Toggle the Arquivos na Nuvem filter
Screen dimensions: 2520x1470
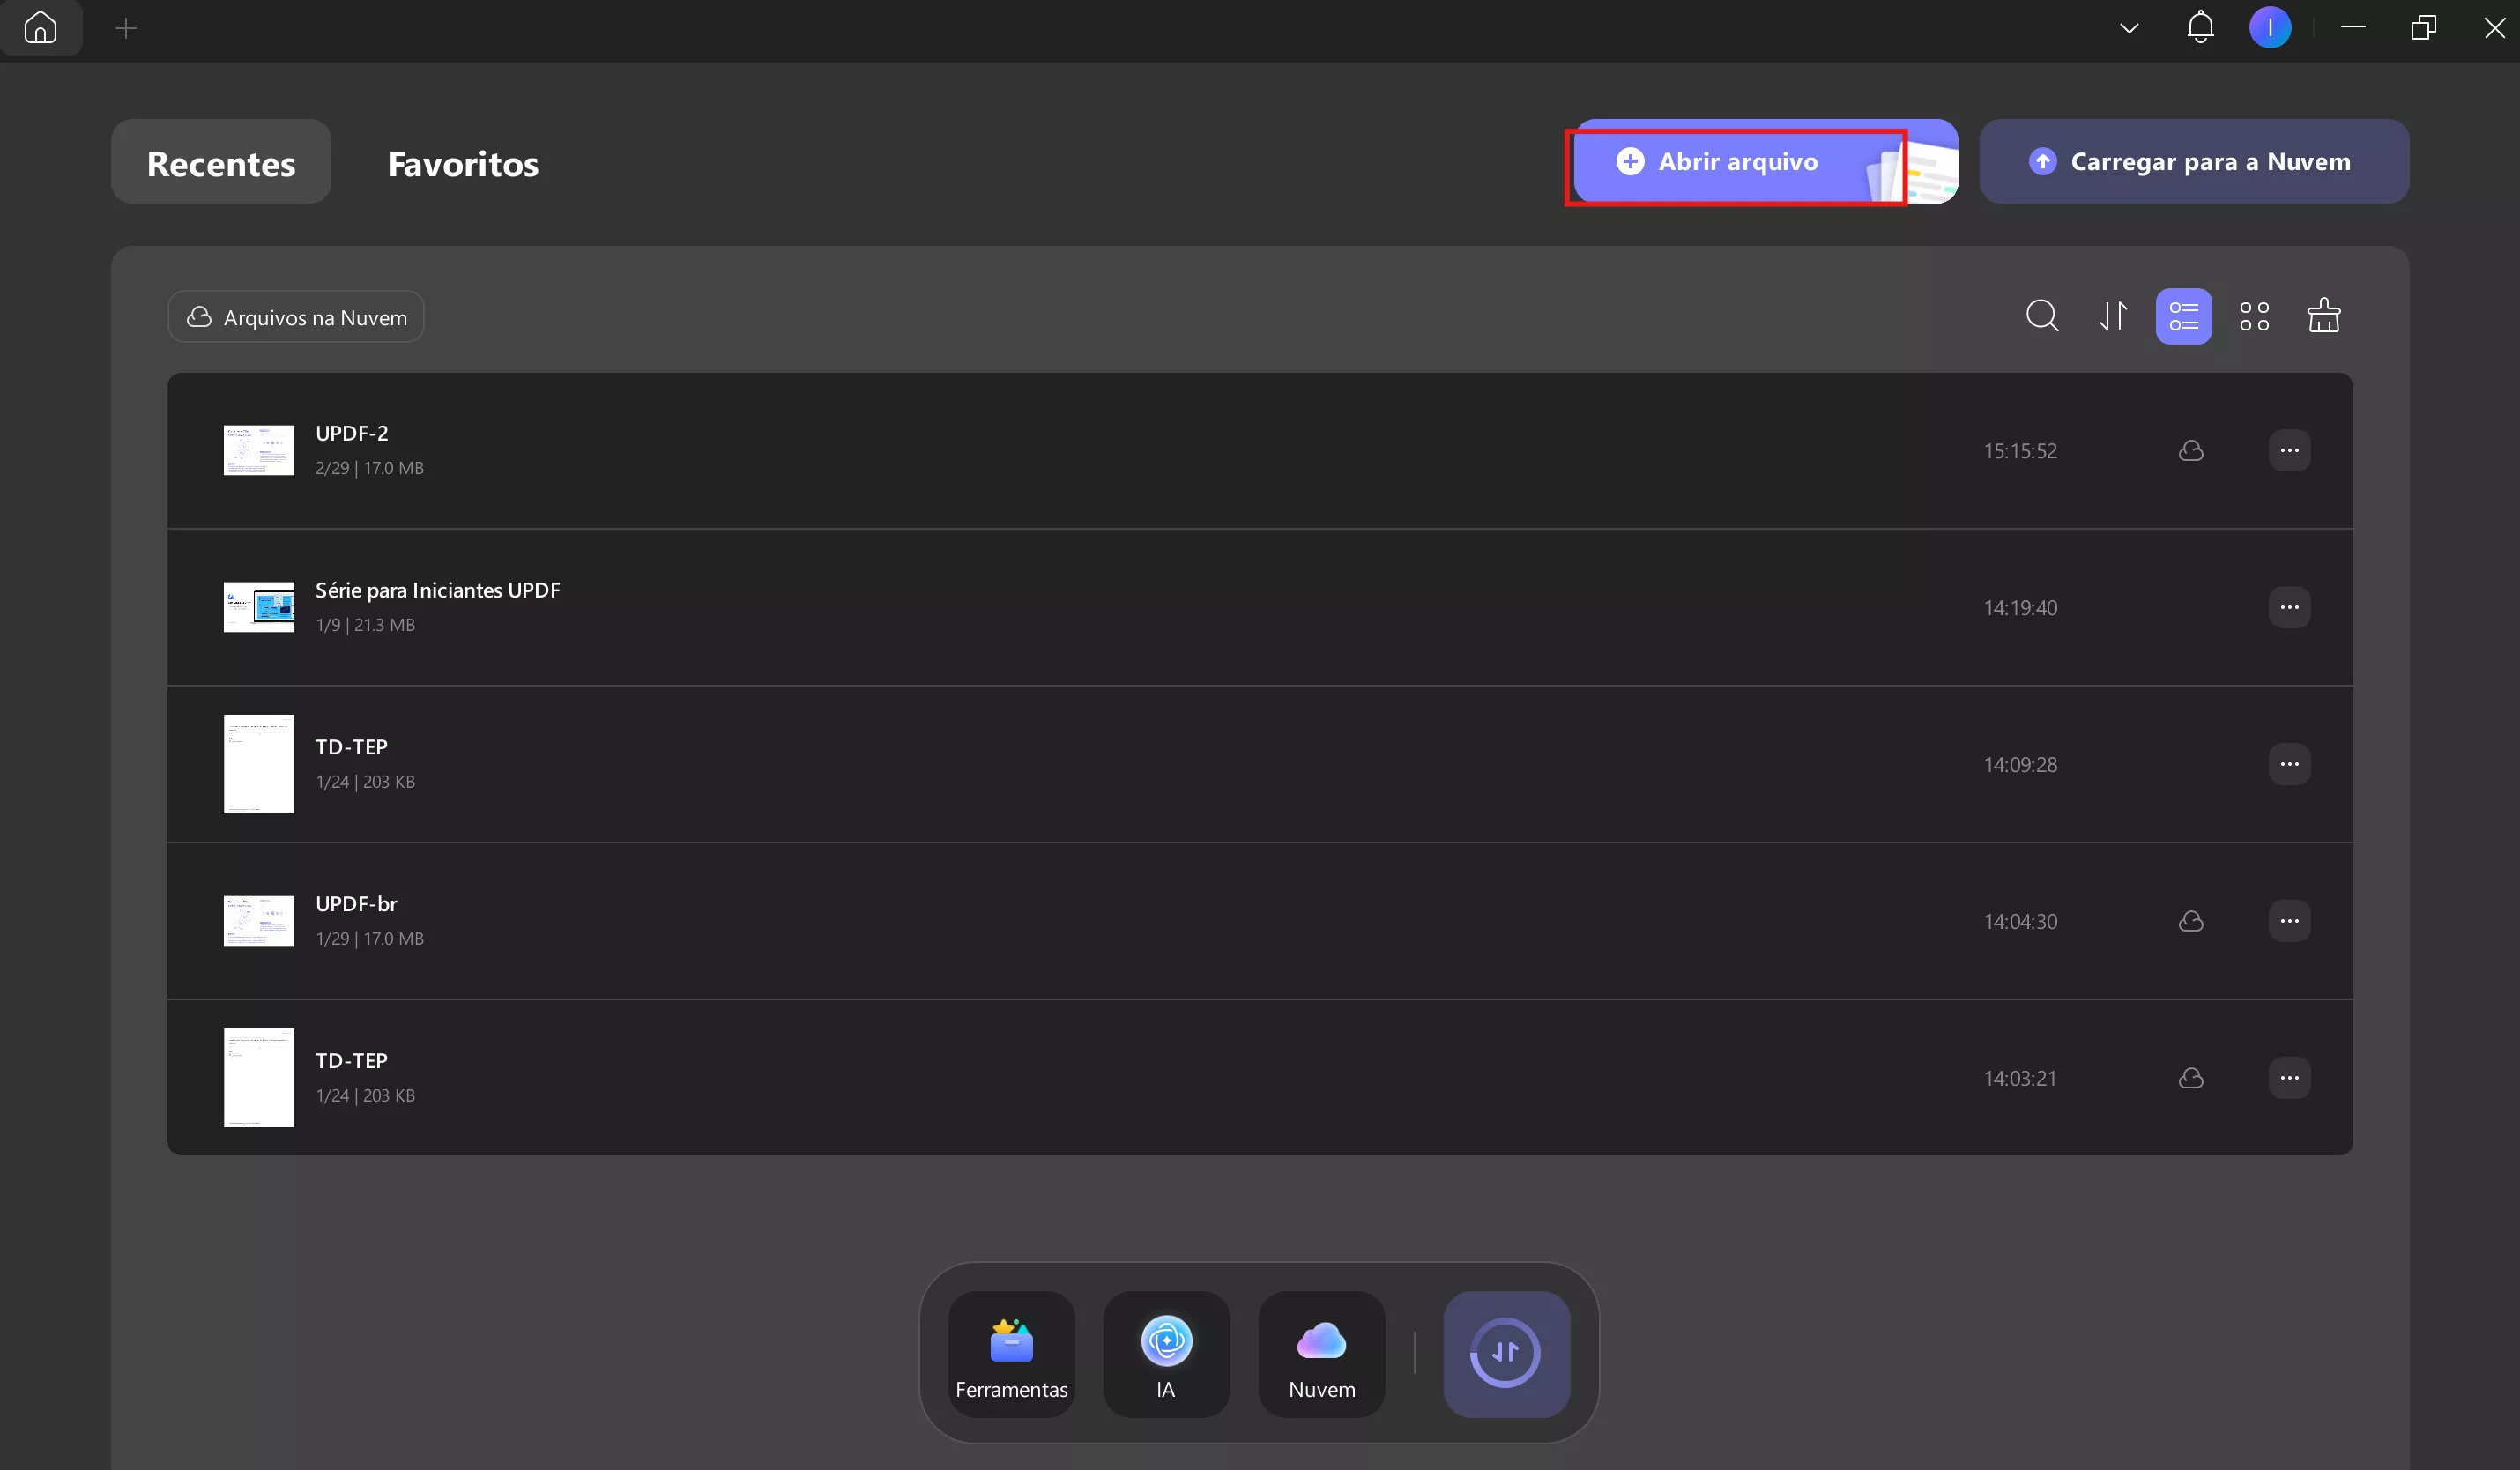[296, 317]
